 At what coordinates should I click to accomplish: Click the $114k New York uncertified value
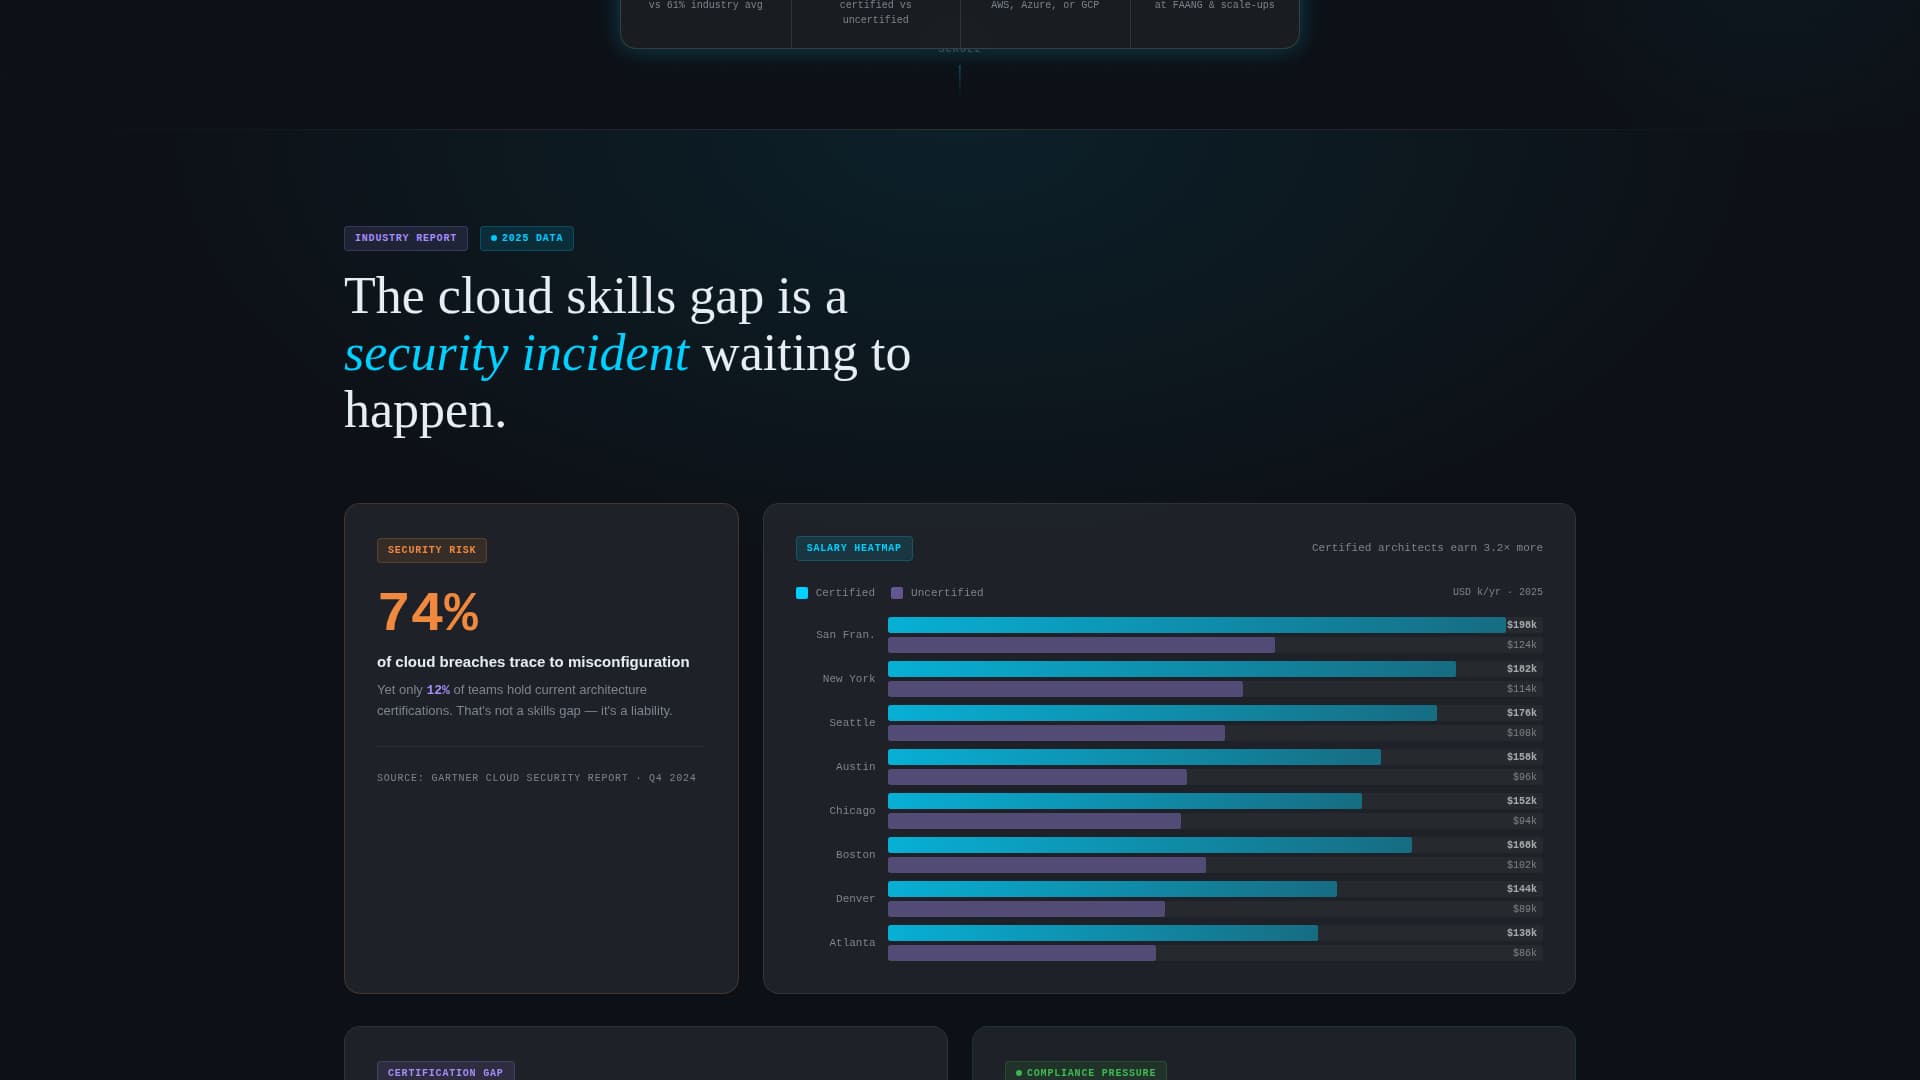tap(1521, 689)
